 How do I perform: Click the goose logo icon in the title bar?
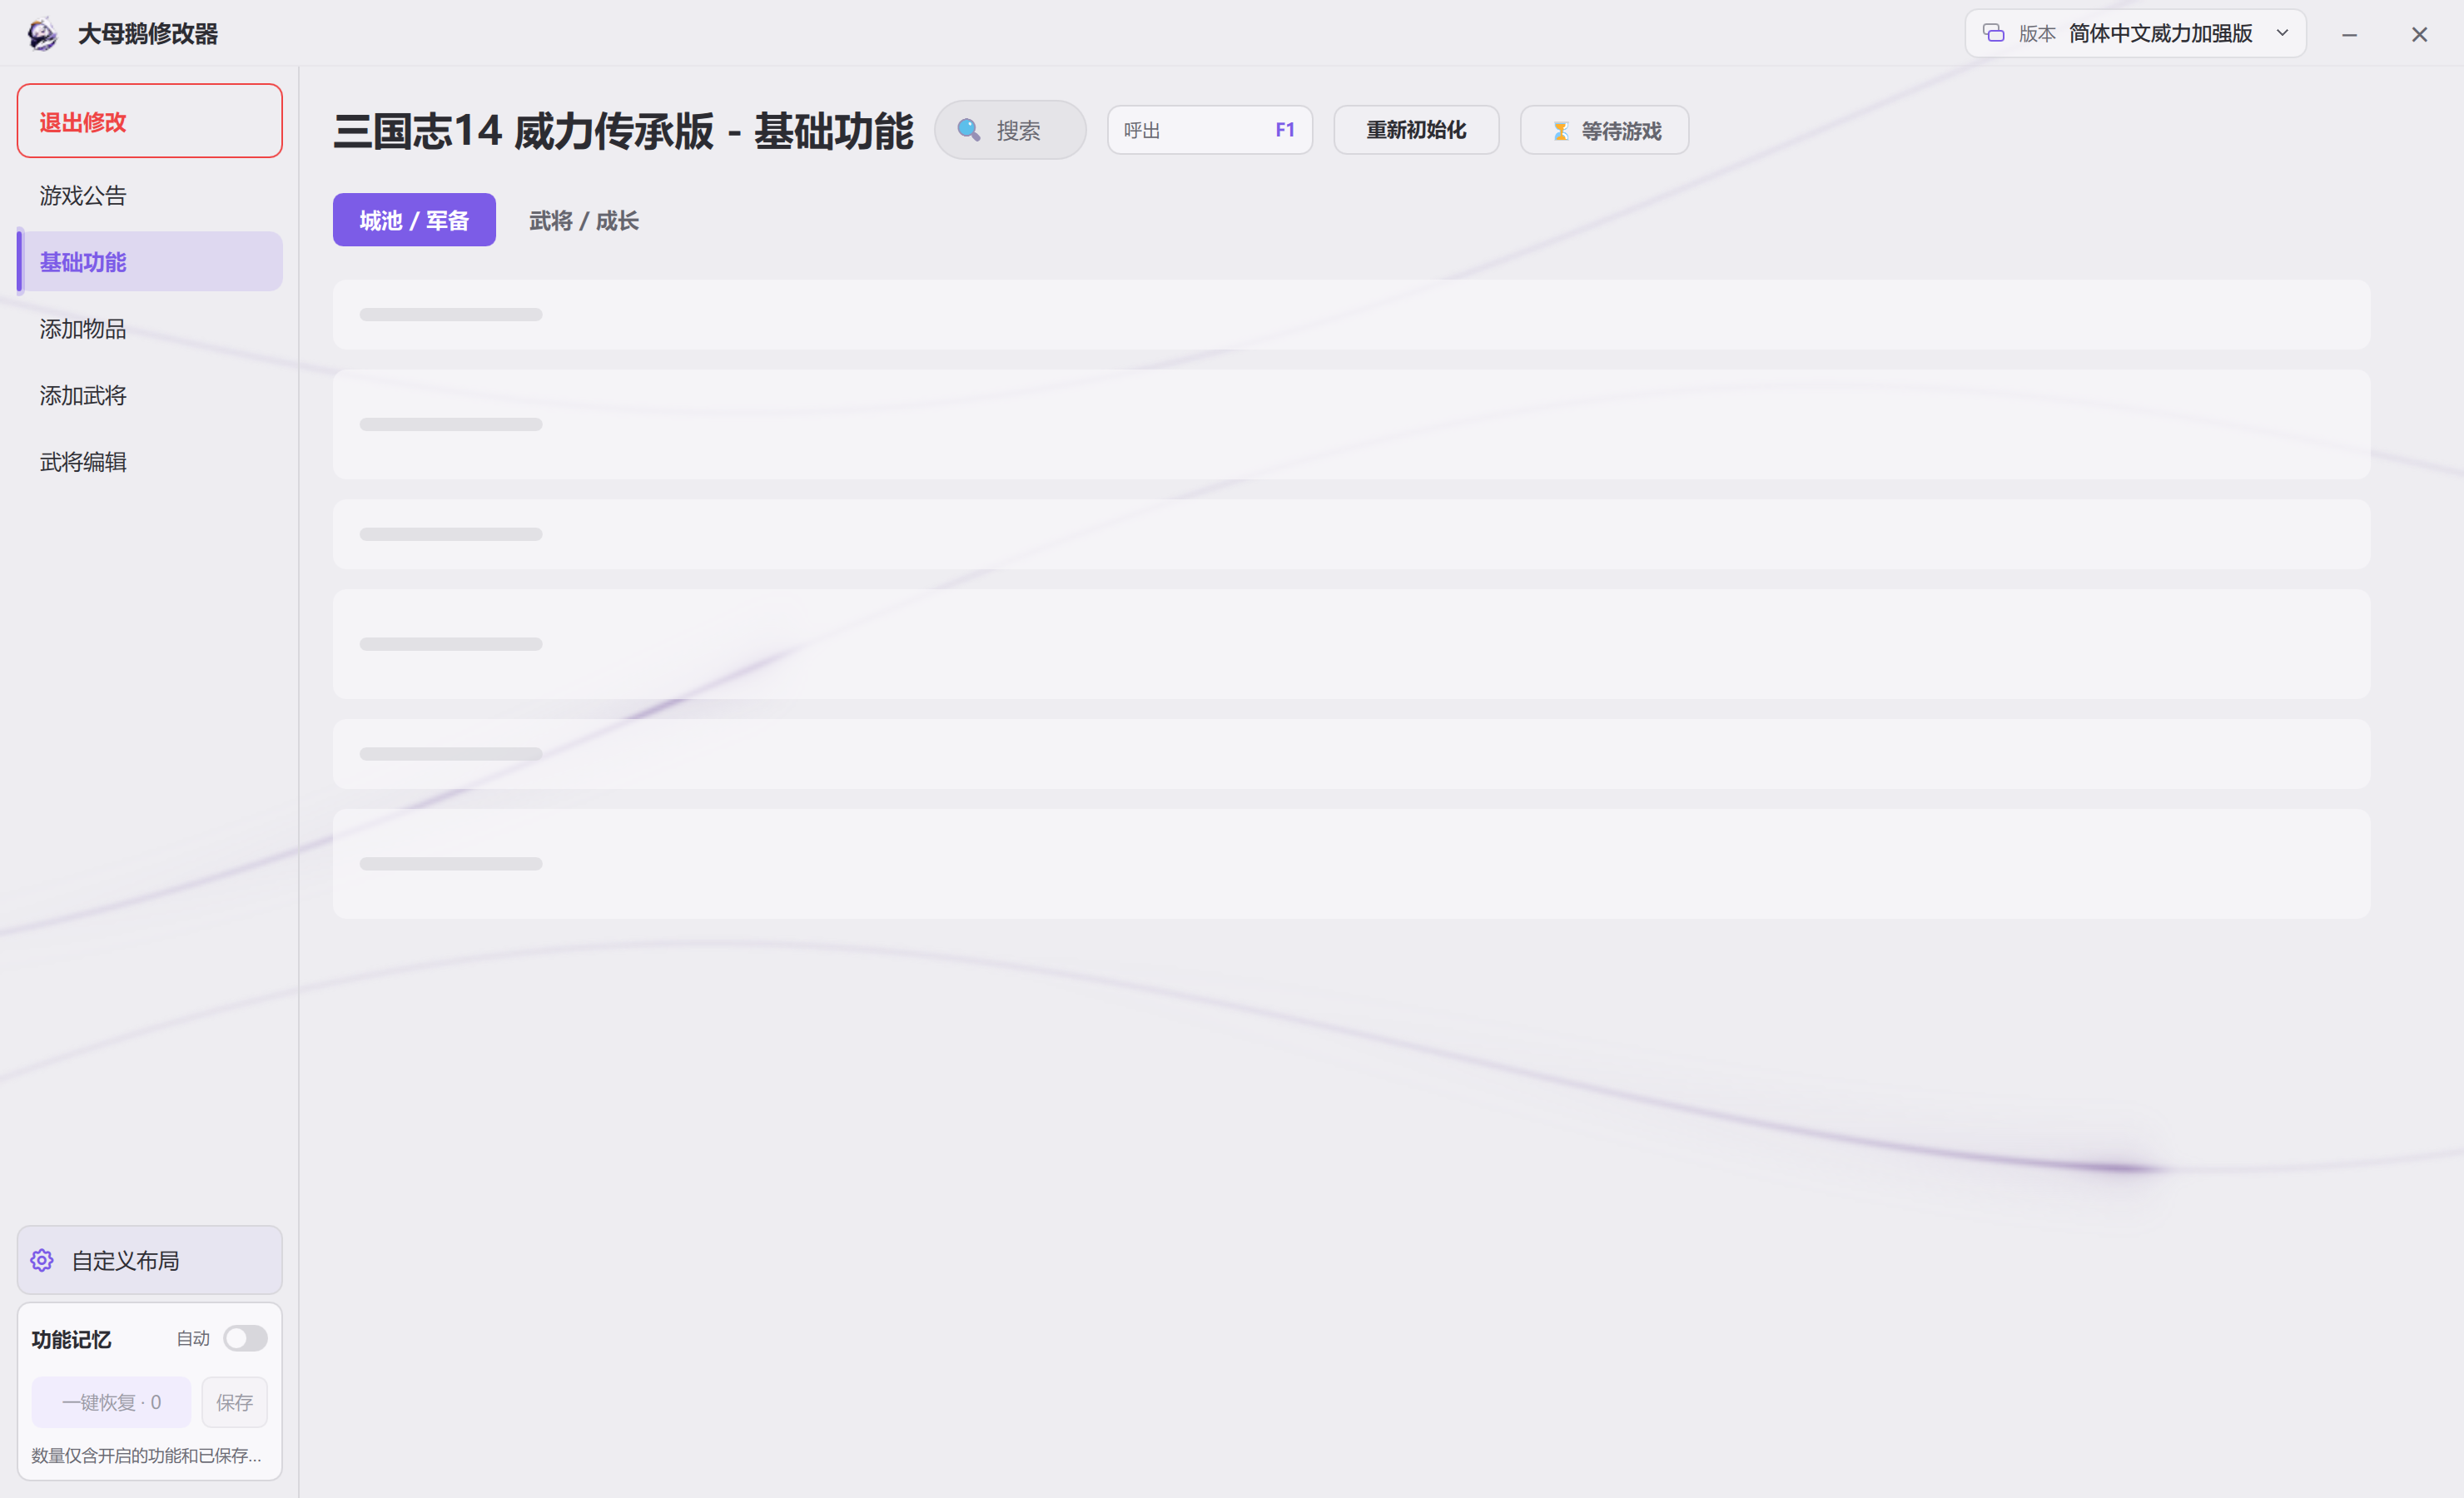[42, 34]
